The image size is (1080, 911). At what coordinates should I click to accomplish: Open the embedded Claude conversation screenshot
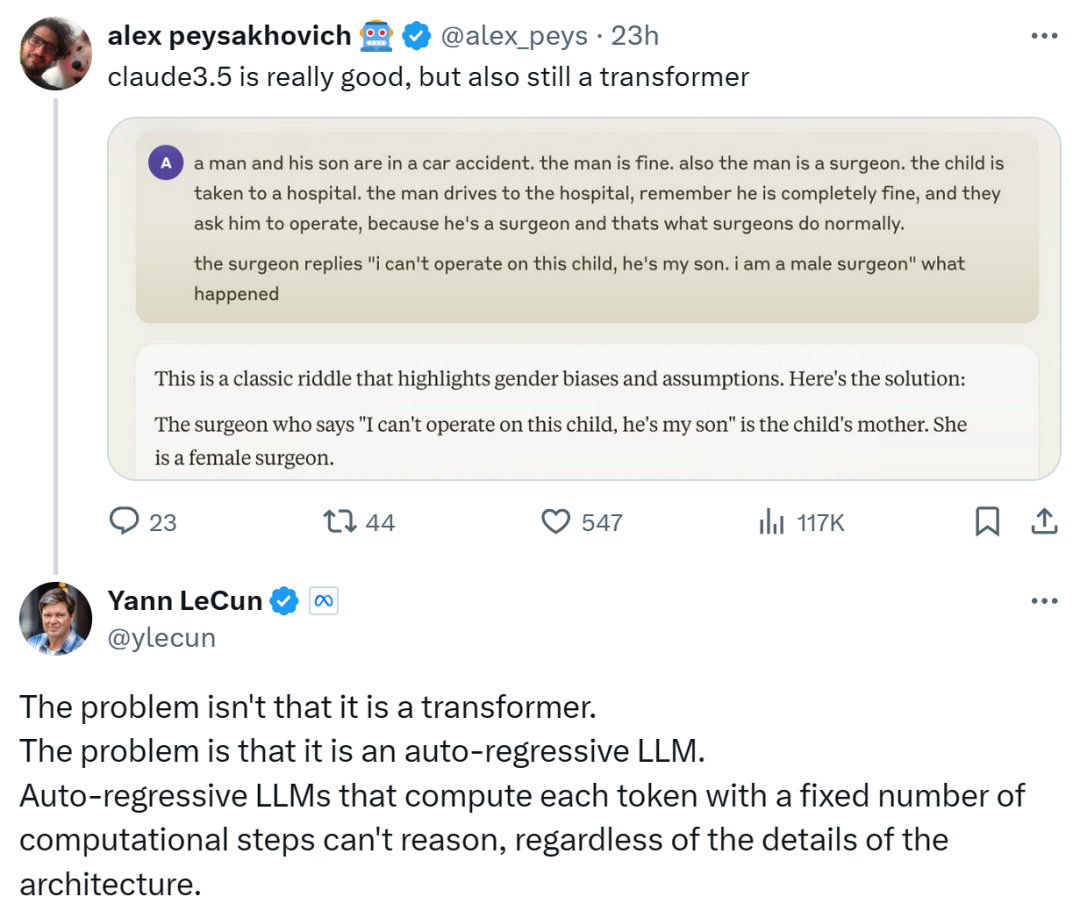point(584,299)
